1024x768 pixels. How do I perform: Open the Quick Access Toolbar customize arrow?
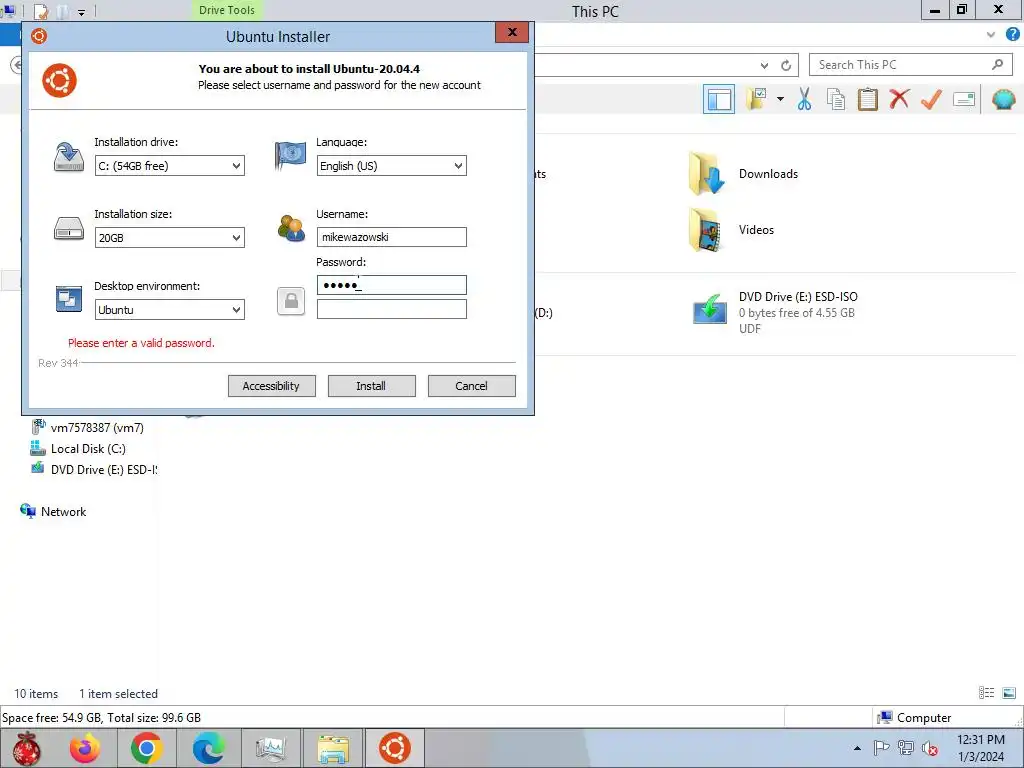82,12
